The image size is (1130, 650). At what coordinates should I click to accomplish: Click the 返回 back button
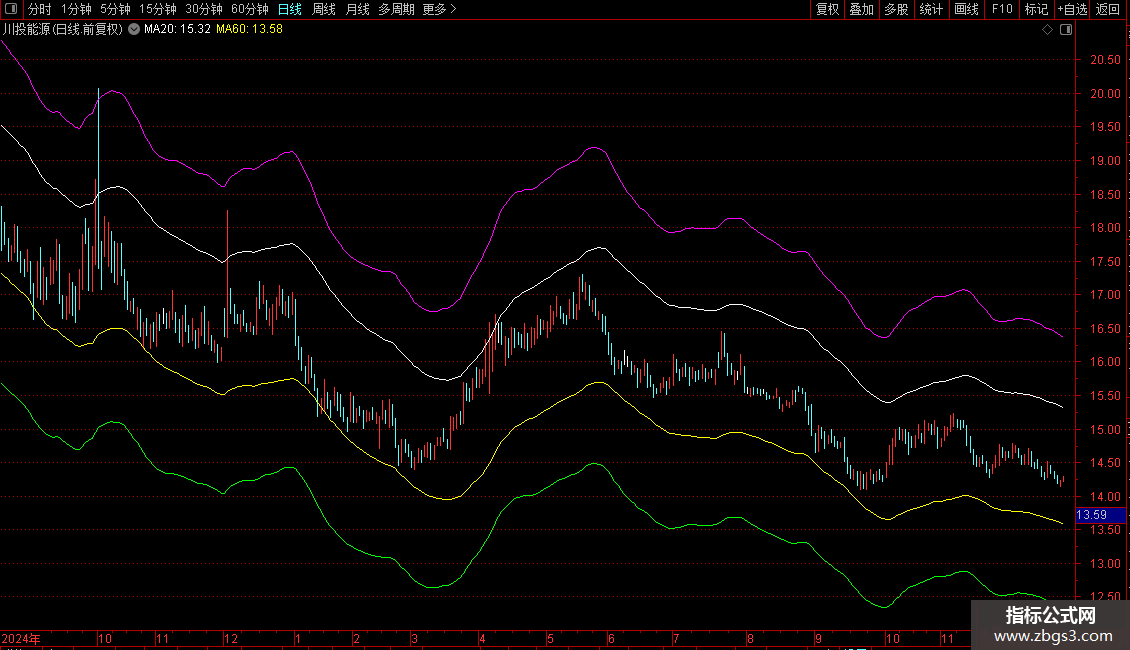(1108, 9)
